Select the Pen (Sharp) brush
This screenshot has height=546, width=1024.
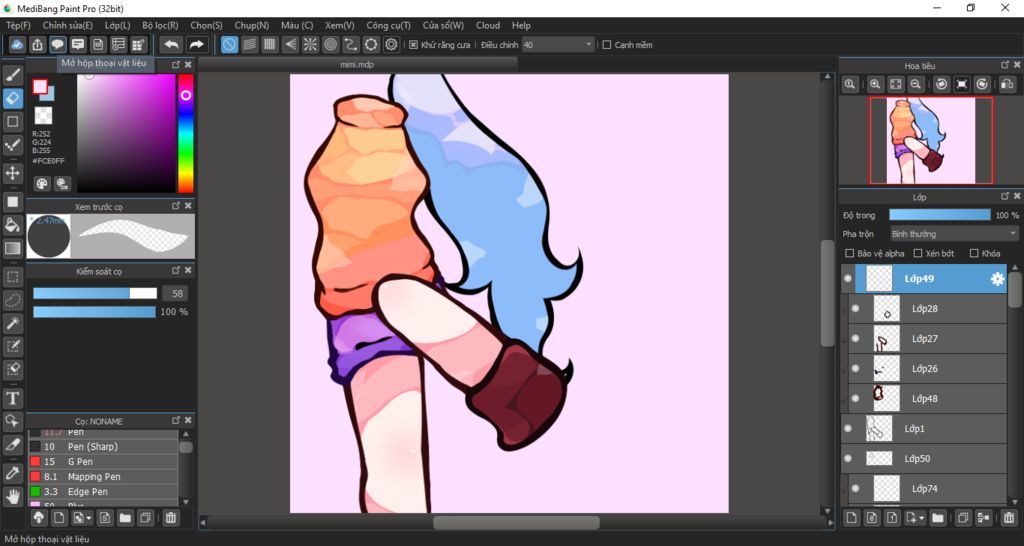tap(103, 447)
